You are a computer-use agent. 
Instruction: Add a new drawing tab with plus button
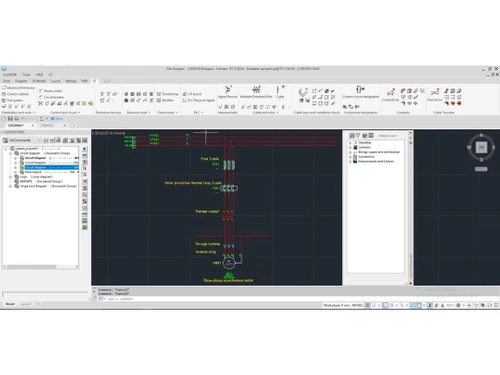click(74, 126)
